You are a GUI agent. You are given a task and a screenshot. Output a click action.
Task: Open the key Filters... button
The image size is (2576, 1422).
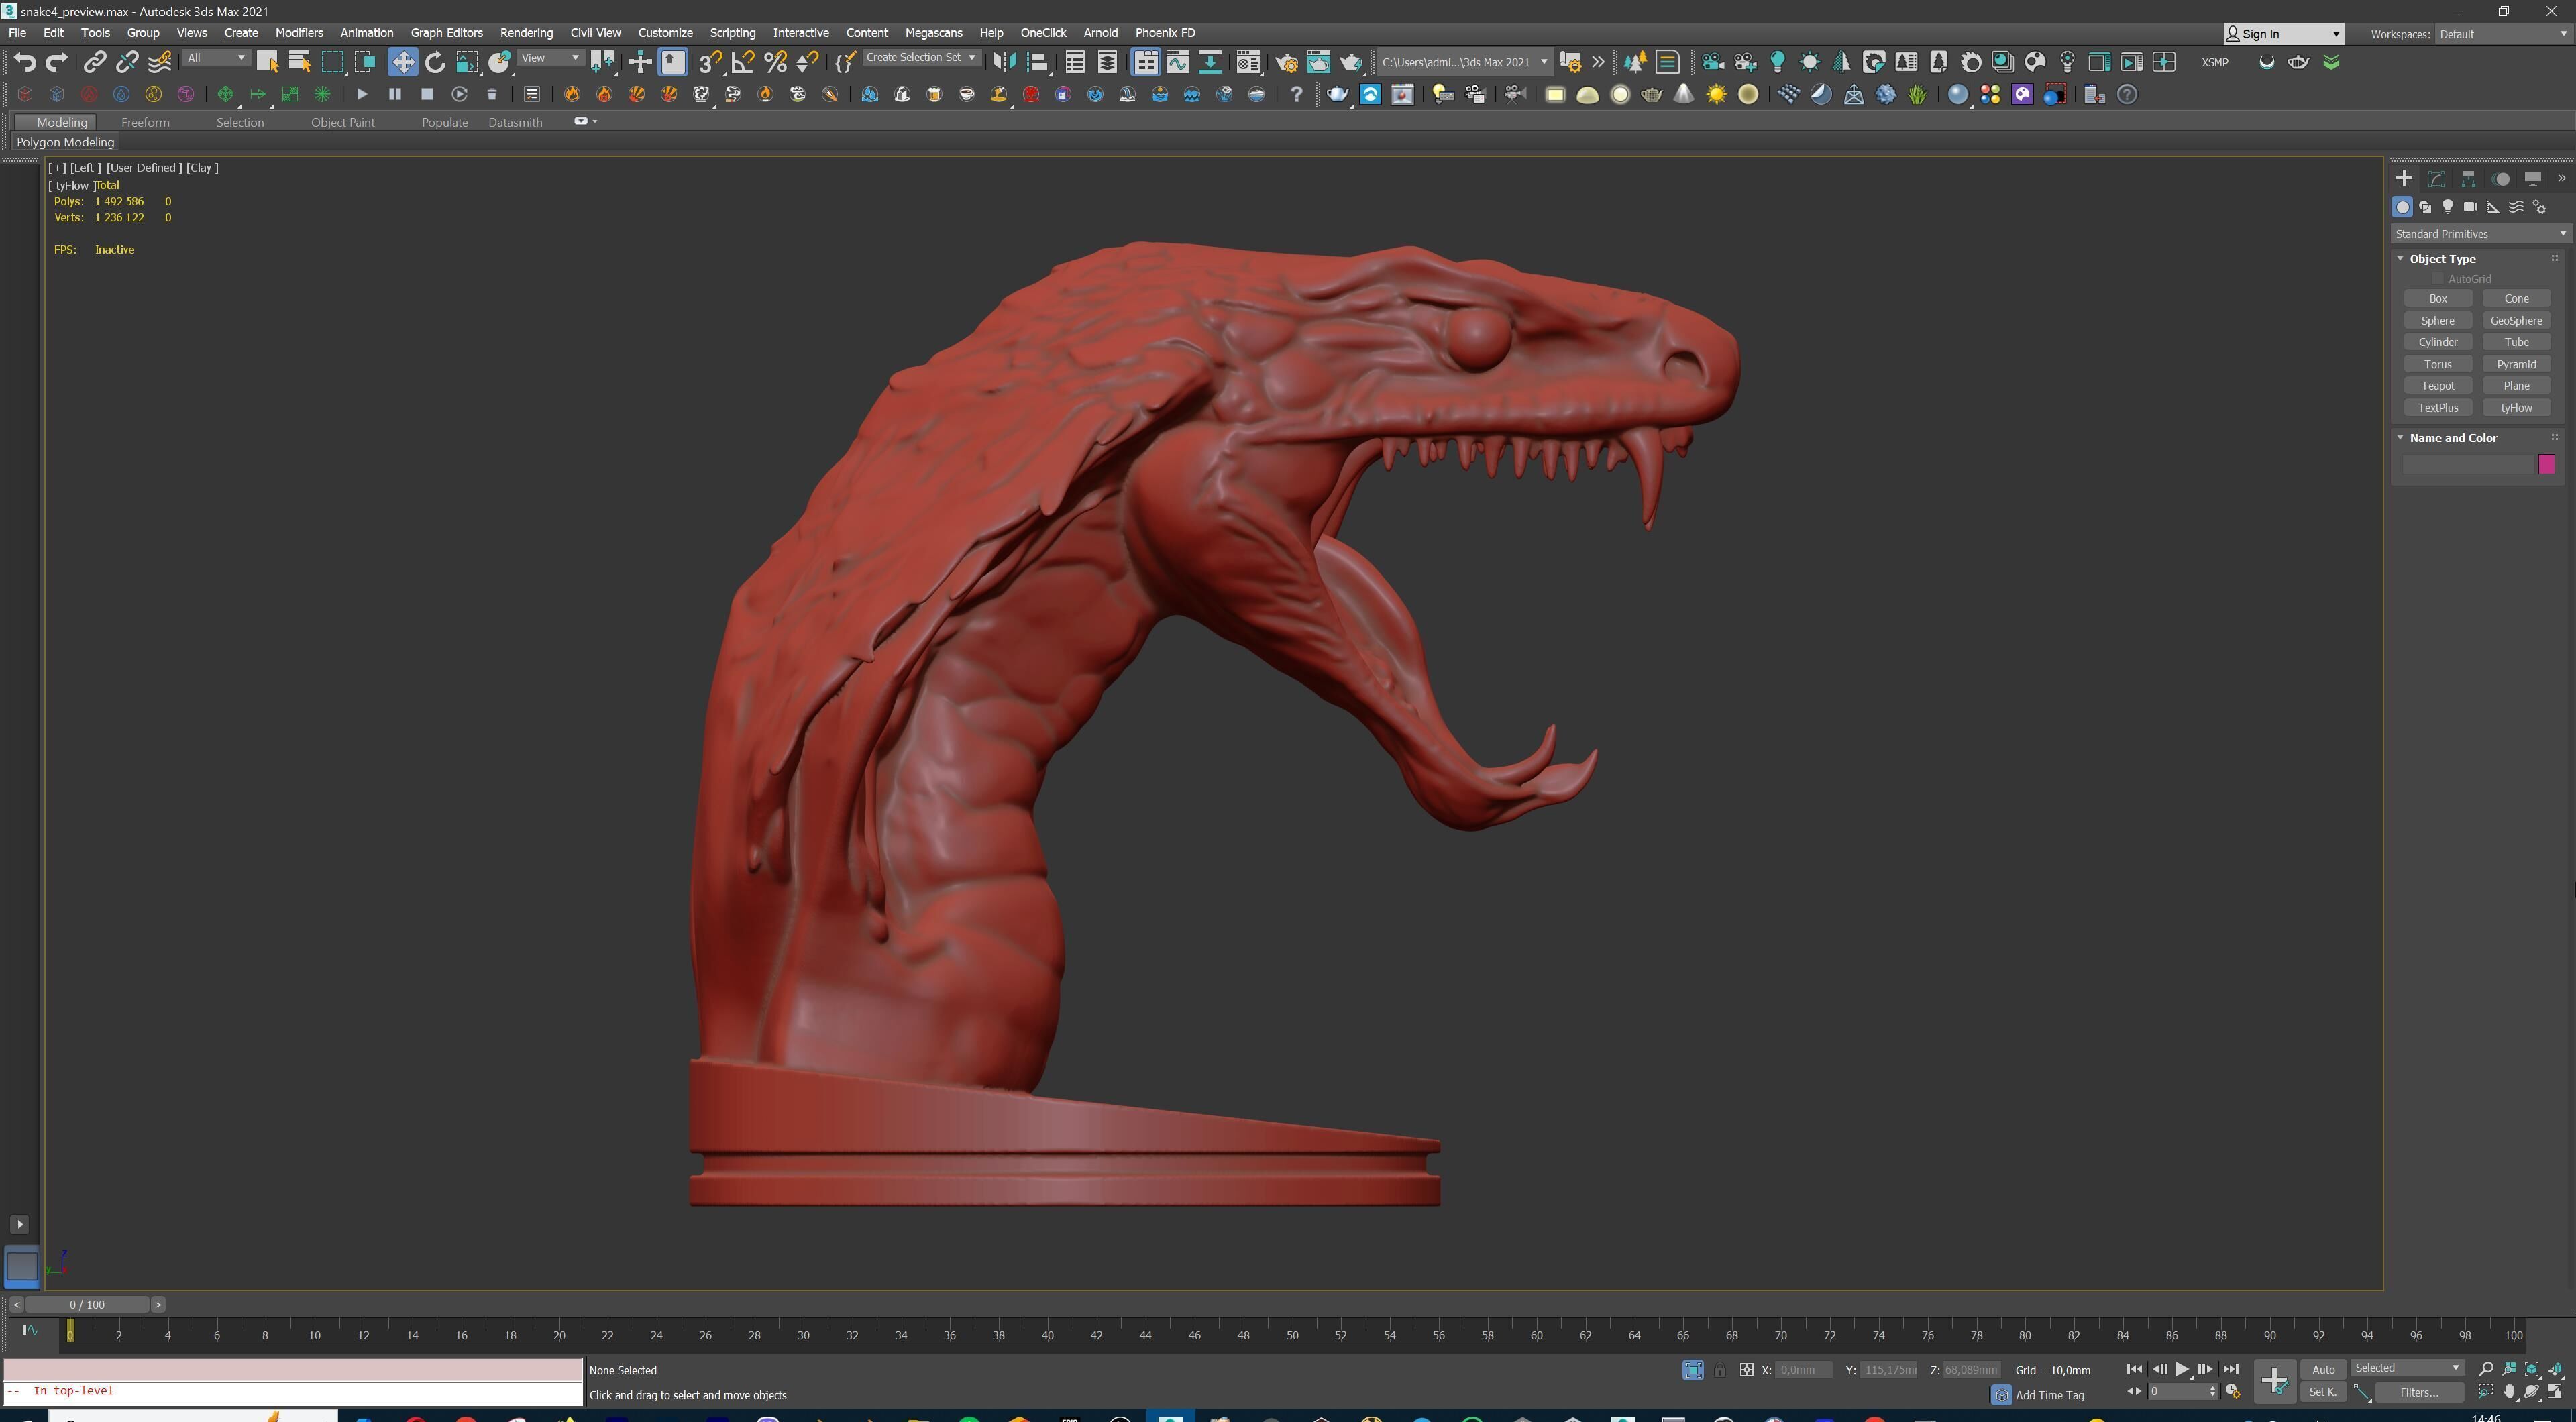coord(2419,1392)
